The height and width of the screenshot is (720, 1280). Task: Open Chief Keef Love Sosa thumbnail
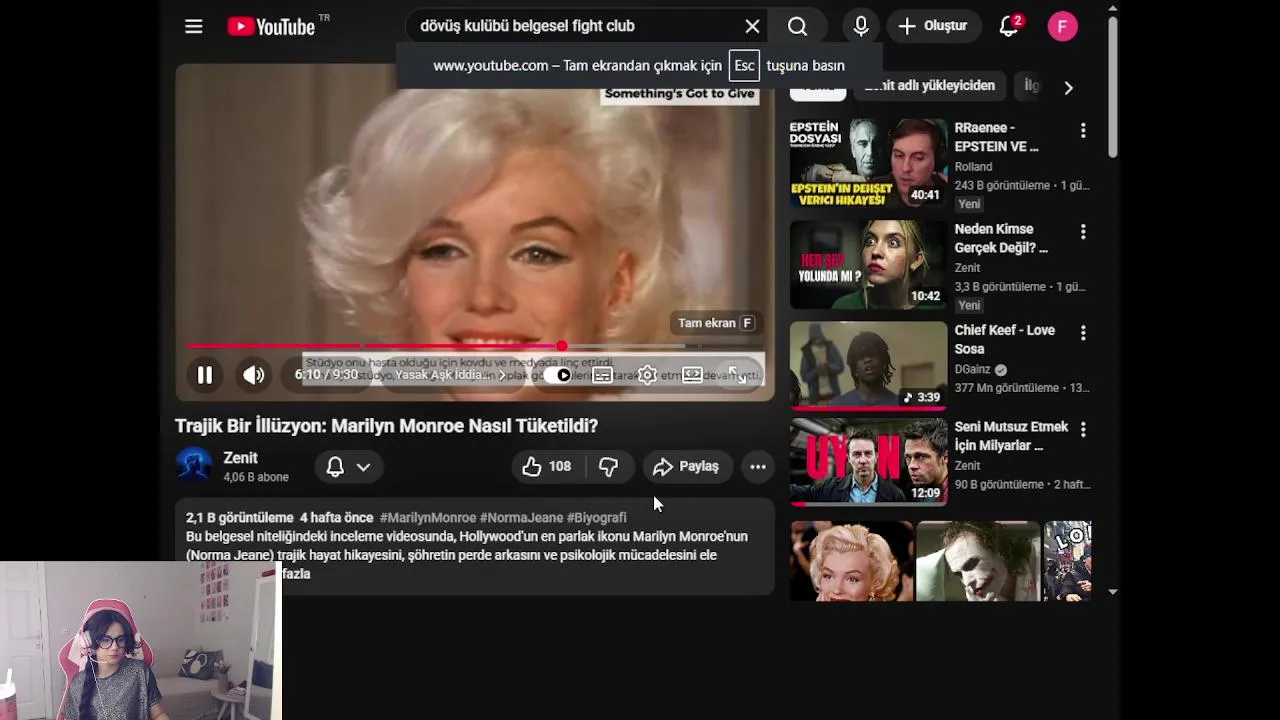click(868, 365)
